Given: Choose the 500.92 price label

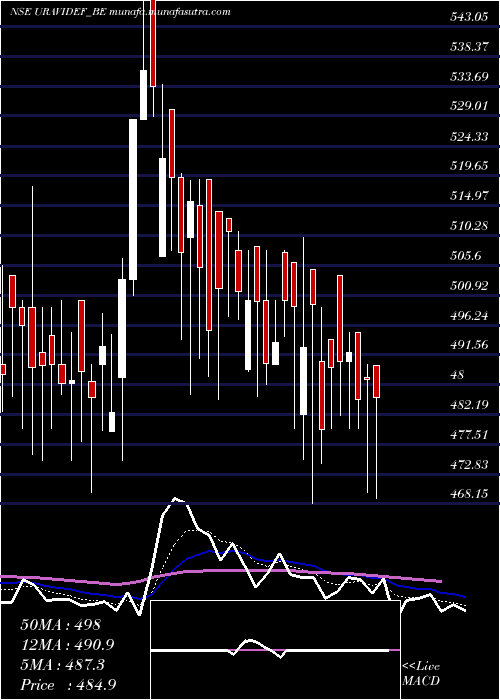Looking at the screenshot, I should 469,286.
